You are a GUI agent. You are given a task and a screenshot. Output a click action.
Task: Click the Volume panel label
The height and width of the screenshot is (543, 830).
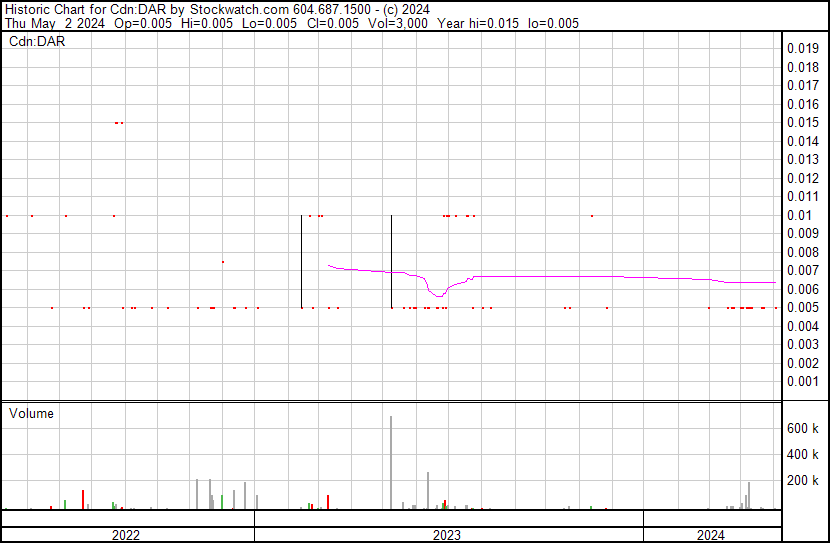point(31,414)
